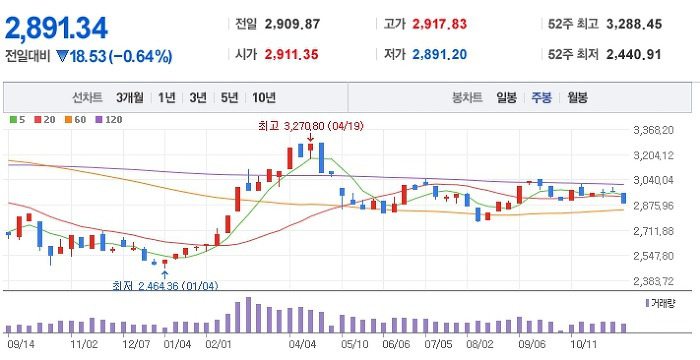Click the current index value 2,891.34
This screenshot has width=700, height=360.
56,29
